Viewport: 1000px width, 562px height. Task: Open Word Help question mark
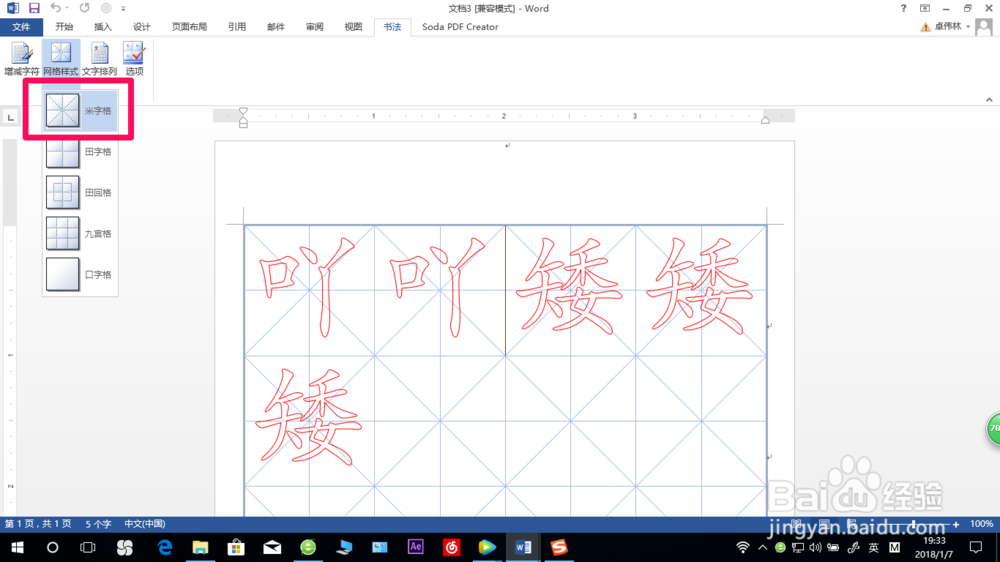(903, 8)
